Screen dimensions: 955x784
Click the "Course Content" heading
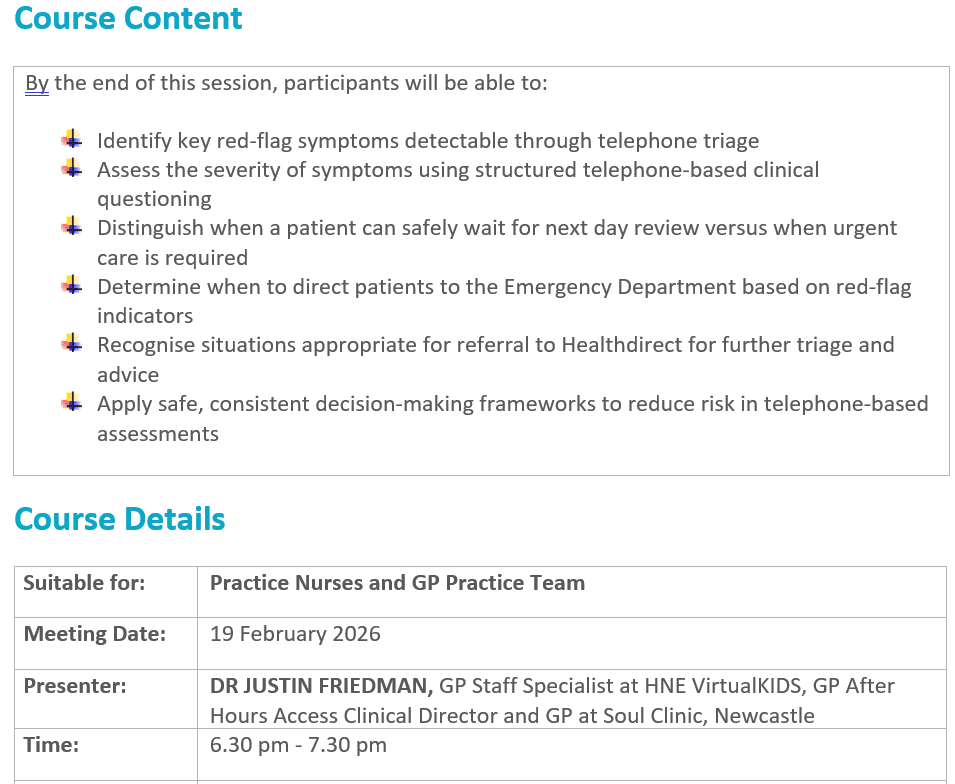click(x=128, y=19)
